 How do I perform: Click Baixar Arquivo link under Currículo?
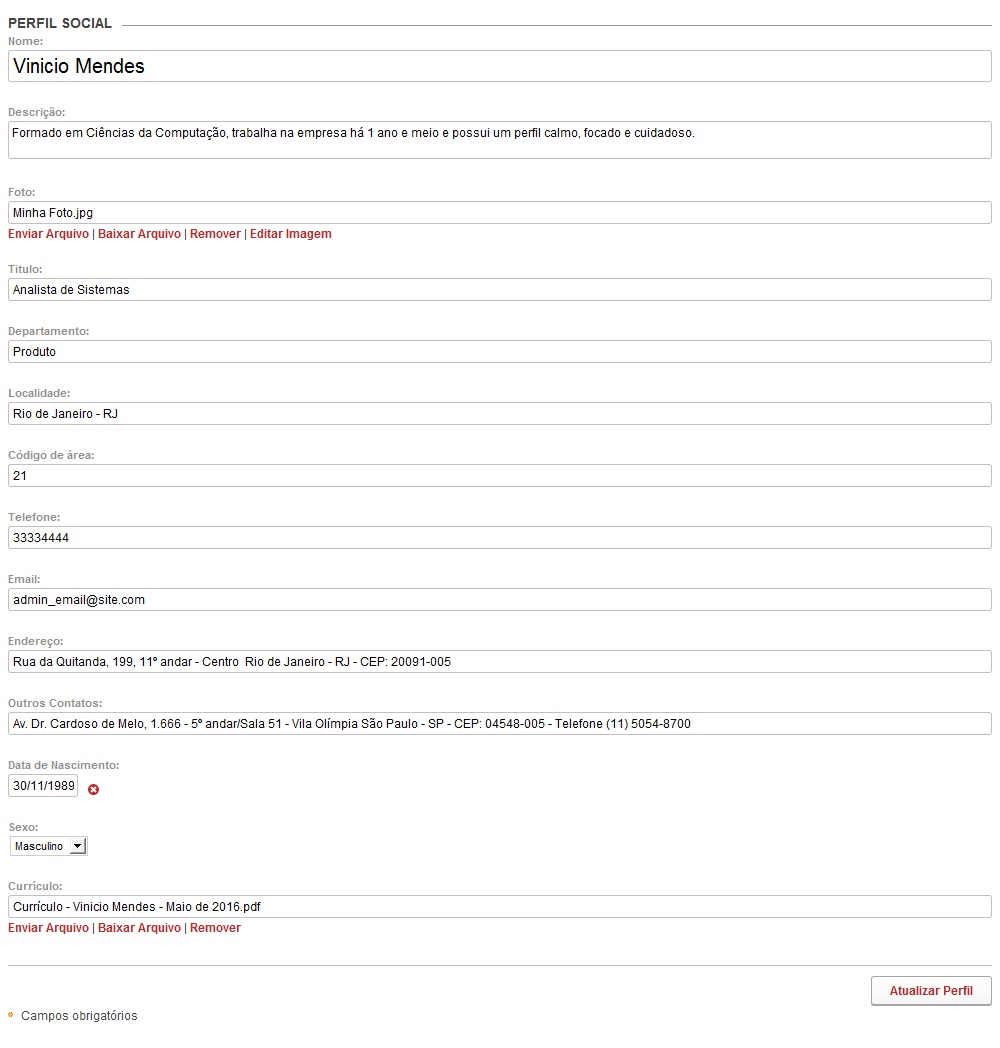[x=139, y=928]
